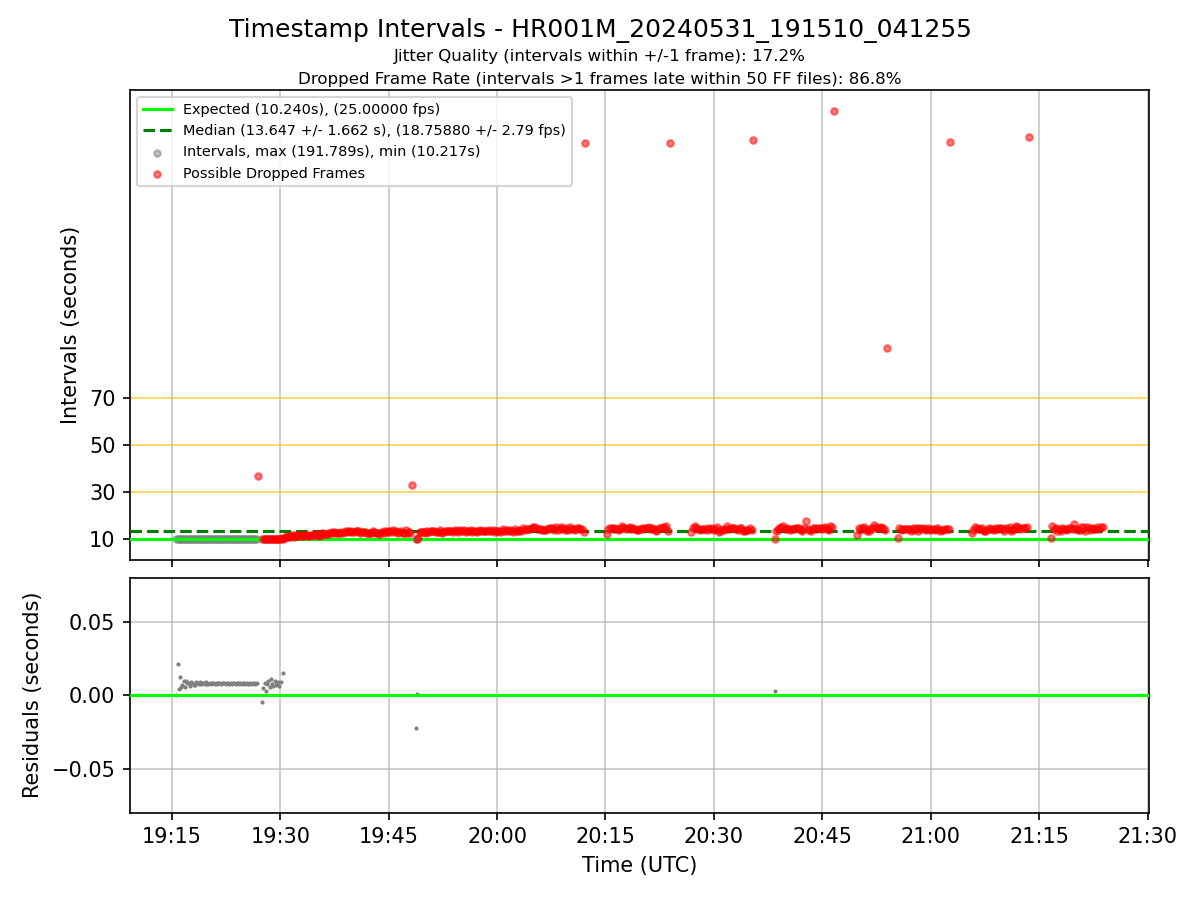Click the top red outlier point near 20:12

pyautogui.click(x=585, y=143)
